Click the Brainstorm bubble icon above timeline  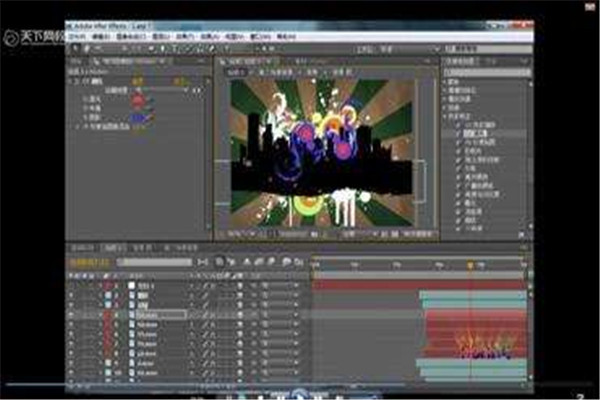click(x=286, y=262)
